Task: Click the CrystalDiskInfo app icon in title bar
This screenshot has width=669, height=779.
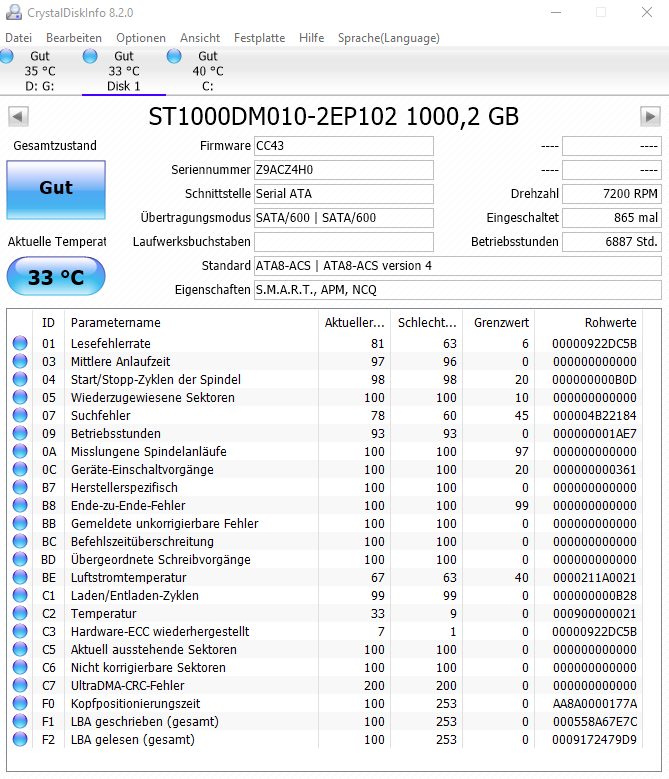Action: point(13,12)
